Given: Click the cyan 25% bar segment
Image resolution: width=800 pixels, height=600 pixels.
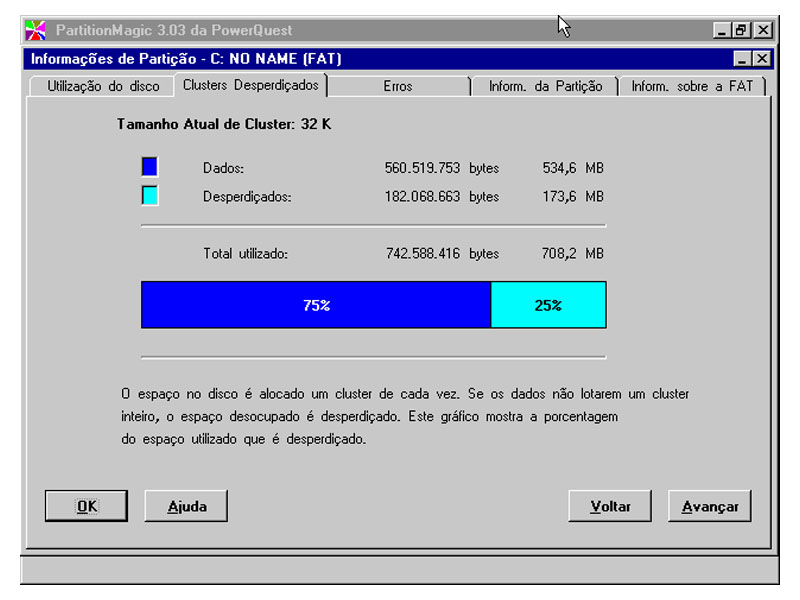Looking at the screenshot, I should coord(548,303).
